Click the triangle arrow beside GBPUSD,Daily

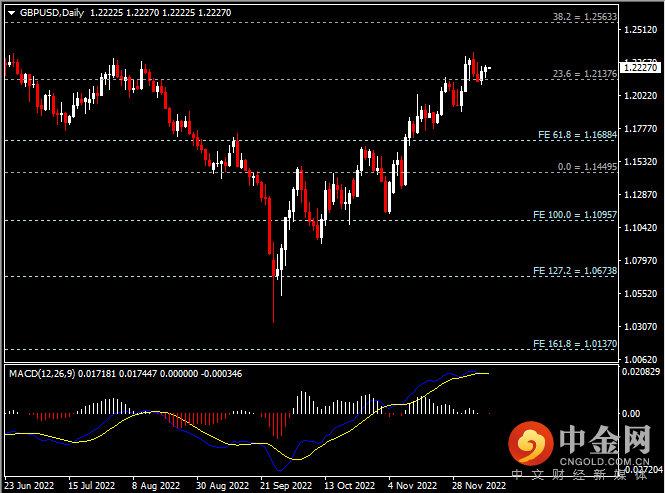[11, 11]
